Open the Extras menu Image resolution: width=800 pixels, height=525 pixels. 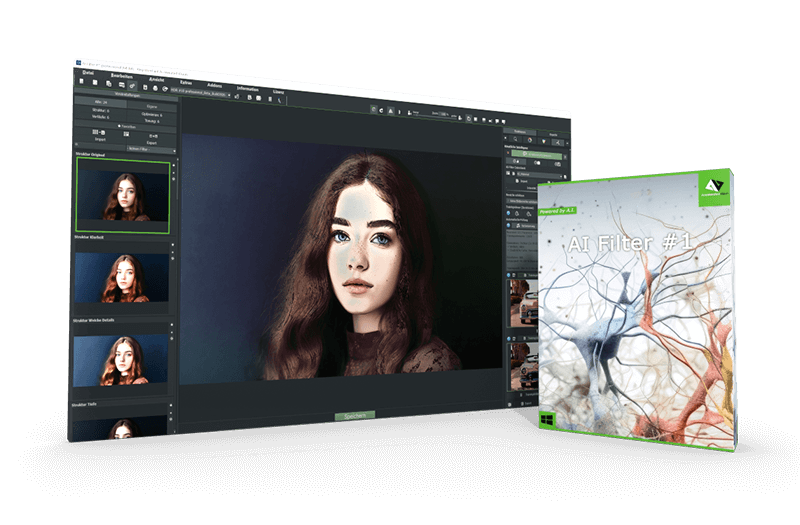(186, 83)
